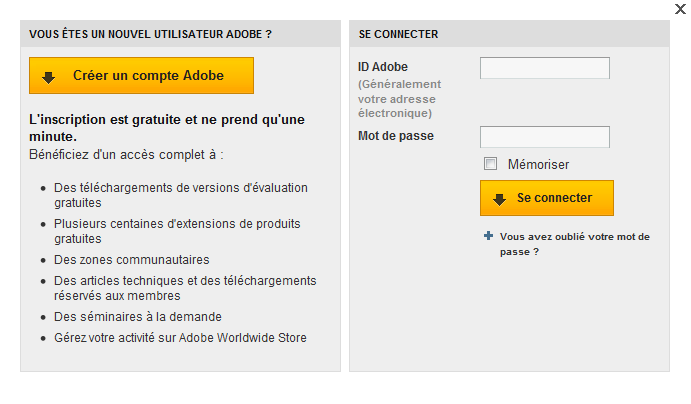Viewport: 691px width, 404px height.
Task: Click the down-arrow icon on Créer un compte
Action: coord(48,77)
